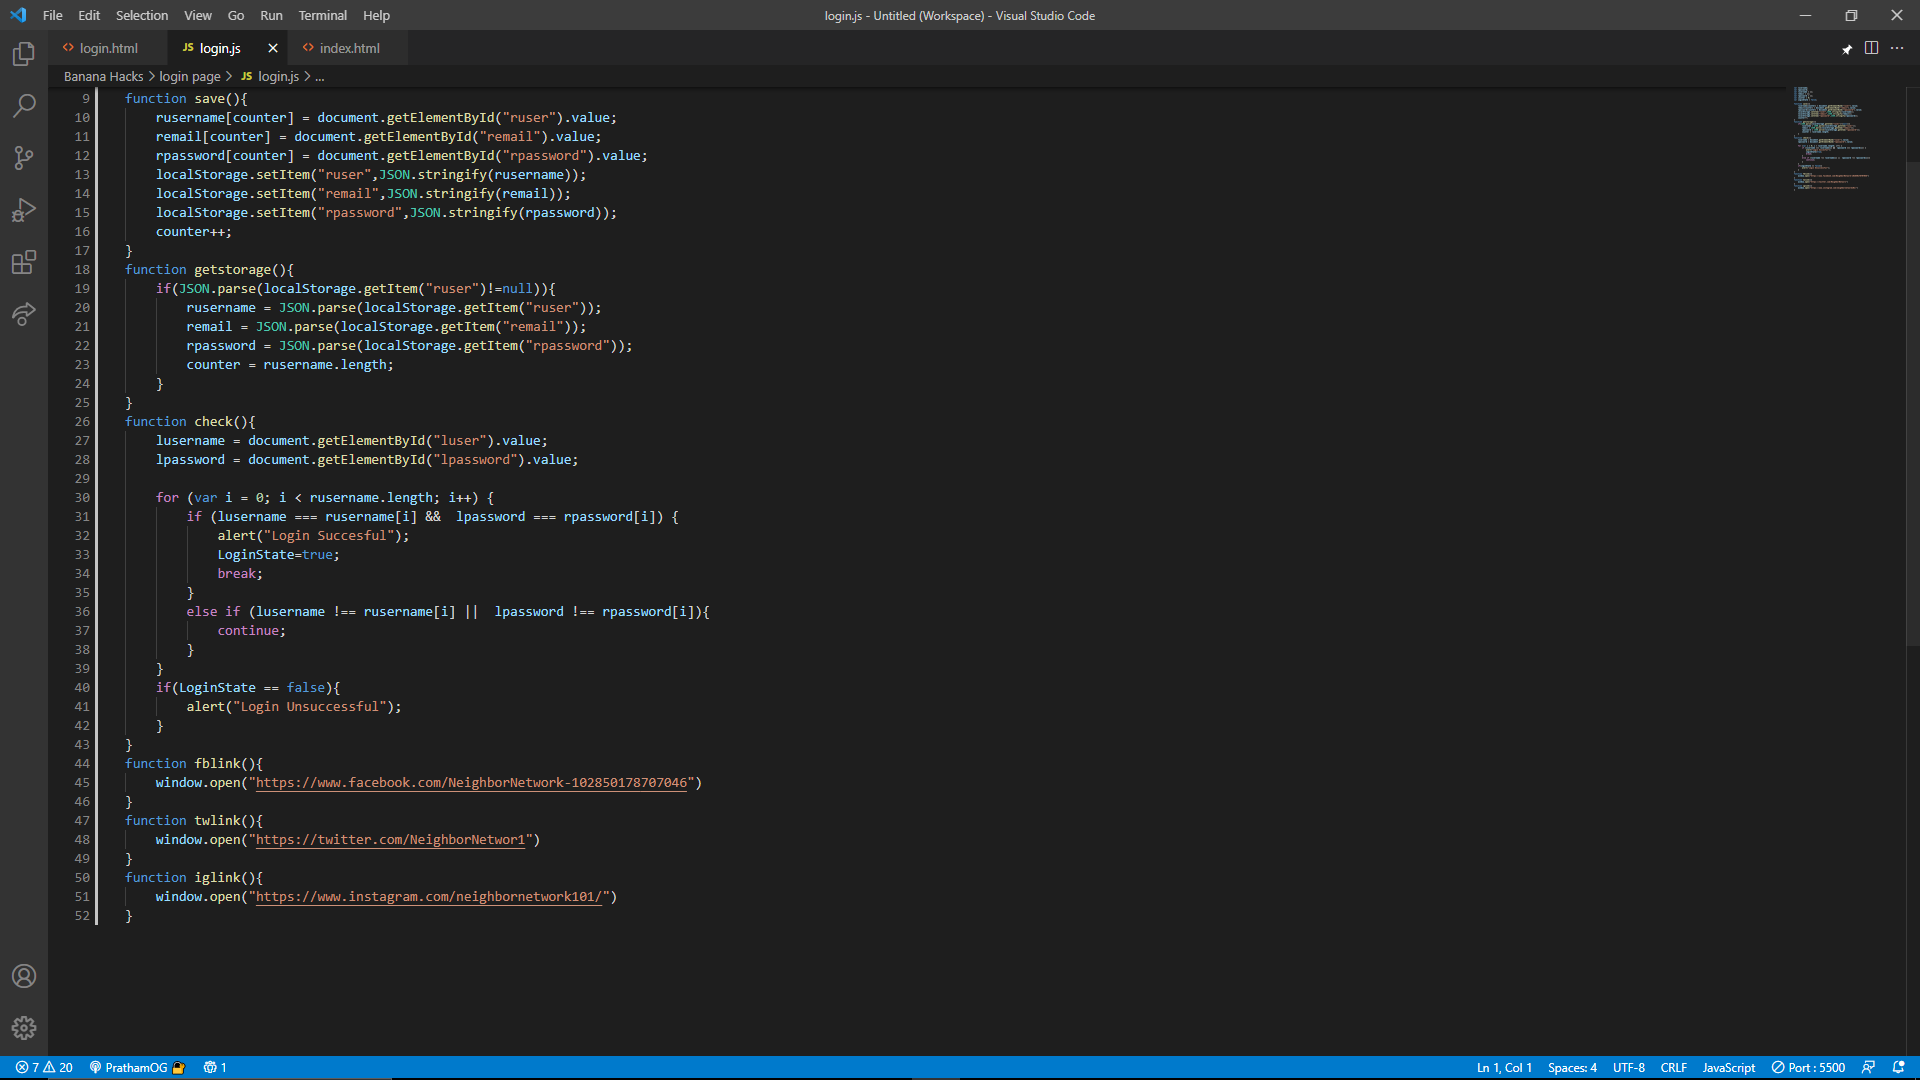Screen dimensions: 1920x1080
Task: Open the Extensions view
Action: pos(24,262)
